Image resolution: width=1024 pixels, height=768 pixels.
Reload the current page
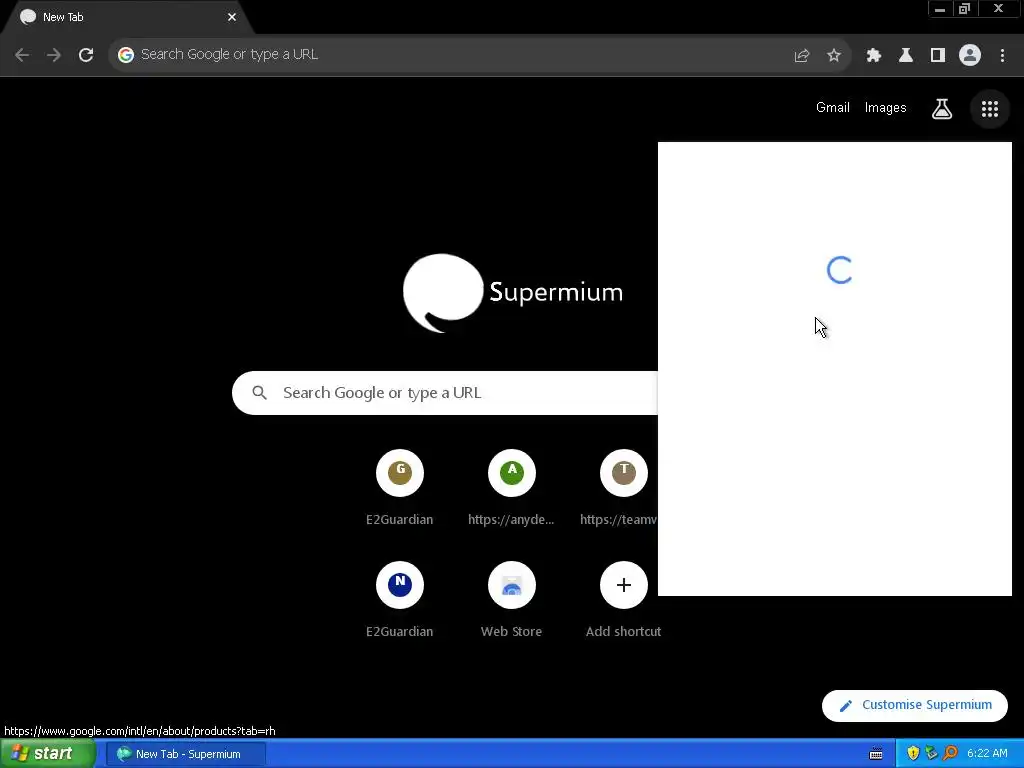[x=86, y=55]
